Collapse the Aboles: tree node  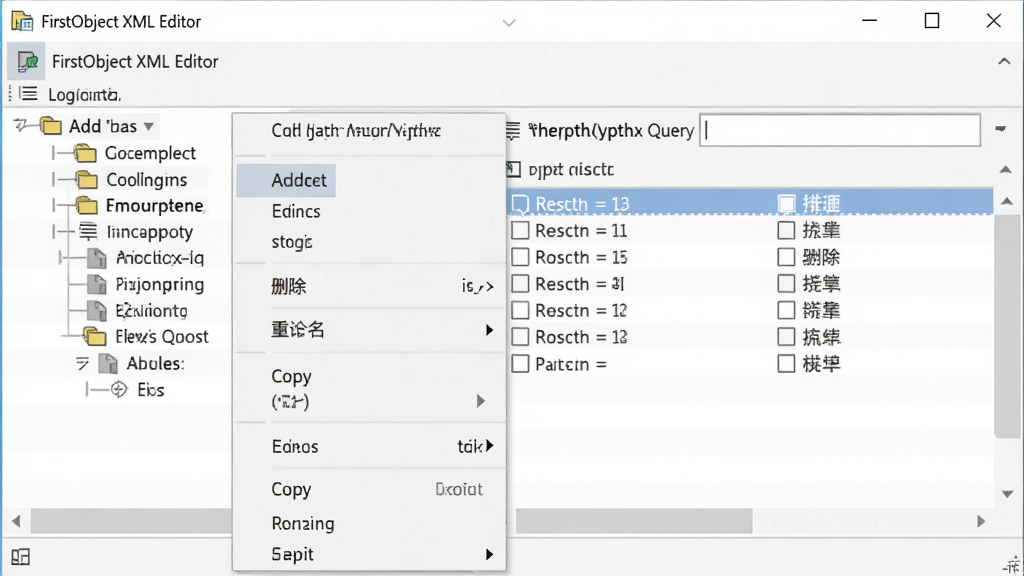tap(82, 364)
